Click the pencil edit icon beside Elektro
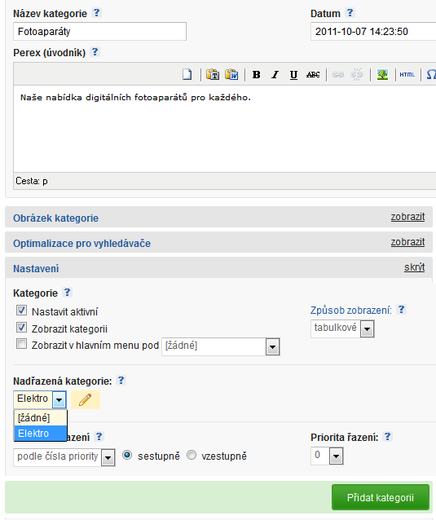This screenshot has width=436, height=520. pyautogui.click(x=85, y=399)
